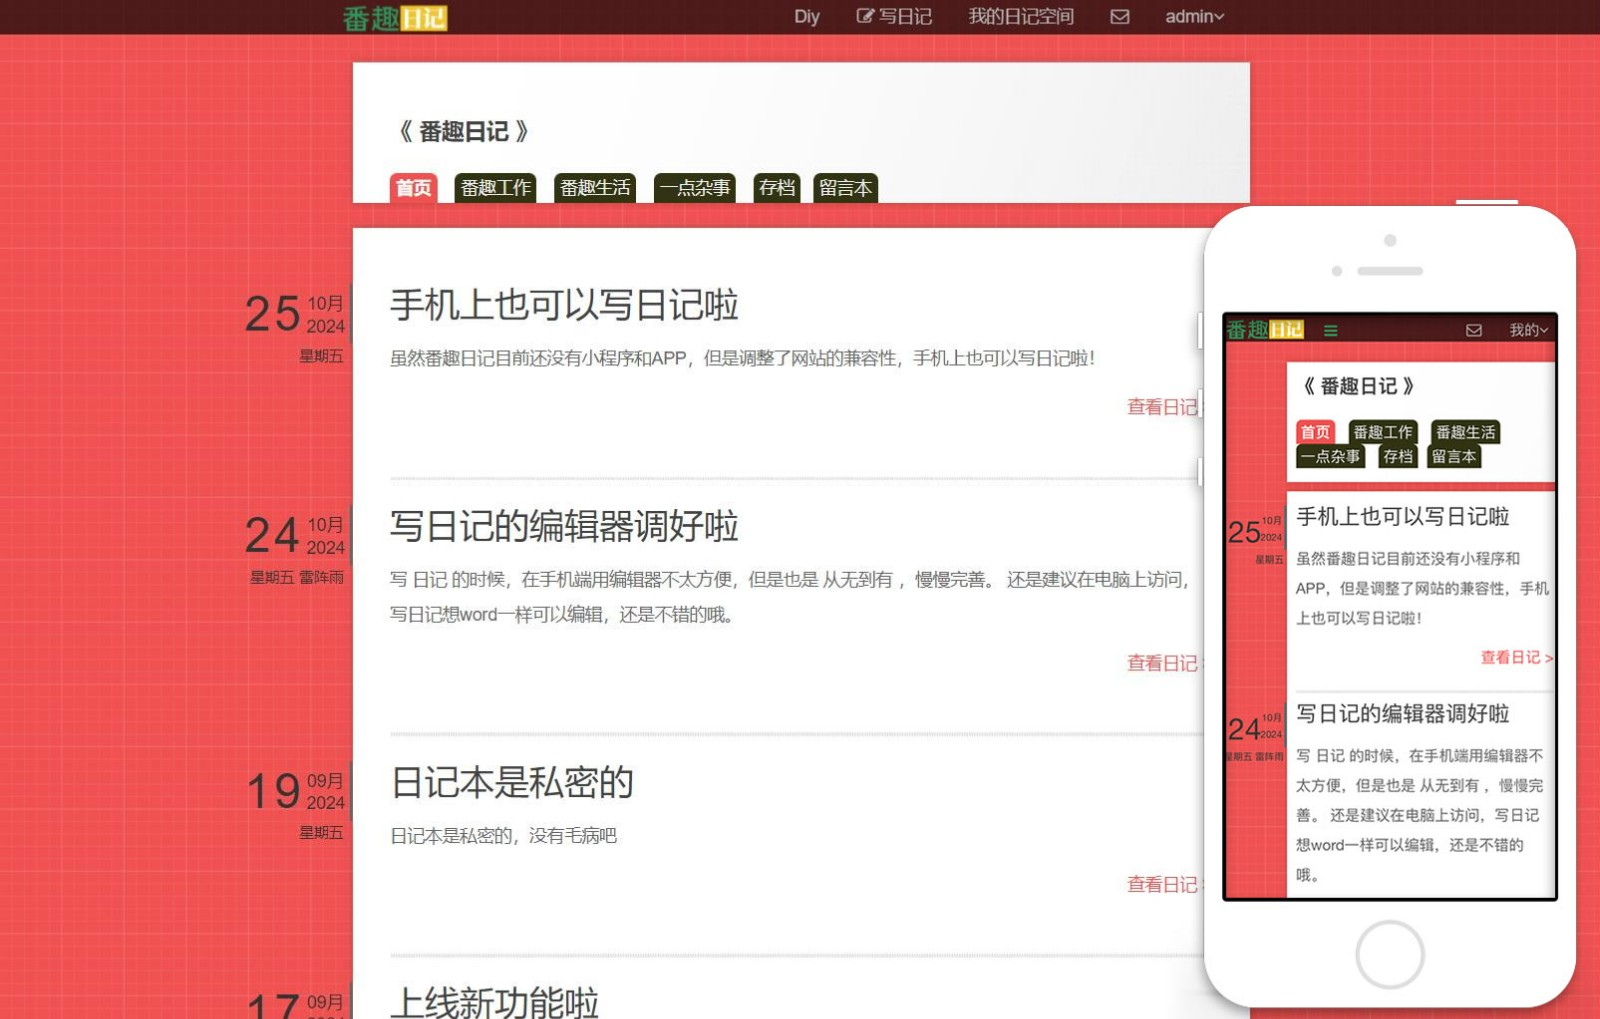1600x1019 pixels.
Task: Open the mail envelope icon in top bar
Action: 1120,17
